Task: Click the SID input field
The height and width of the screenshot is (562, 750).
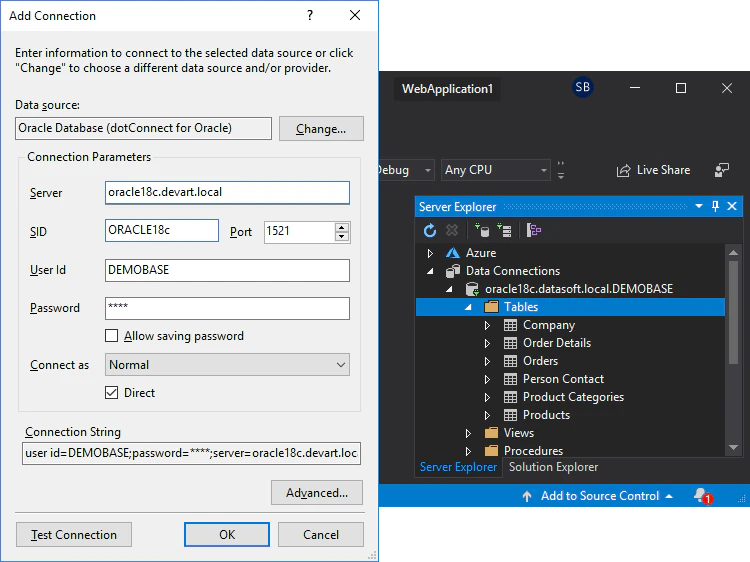Action: pyautogui.click(x=162, y=231)
